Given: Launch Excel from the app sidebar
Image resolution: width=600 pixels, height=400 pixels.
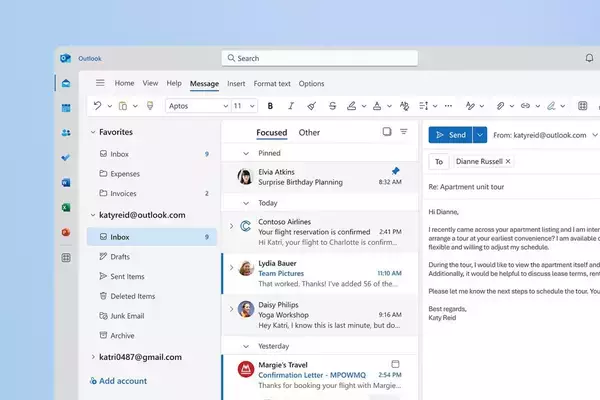Looking at the screenshot, I should coord(66,207).
